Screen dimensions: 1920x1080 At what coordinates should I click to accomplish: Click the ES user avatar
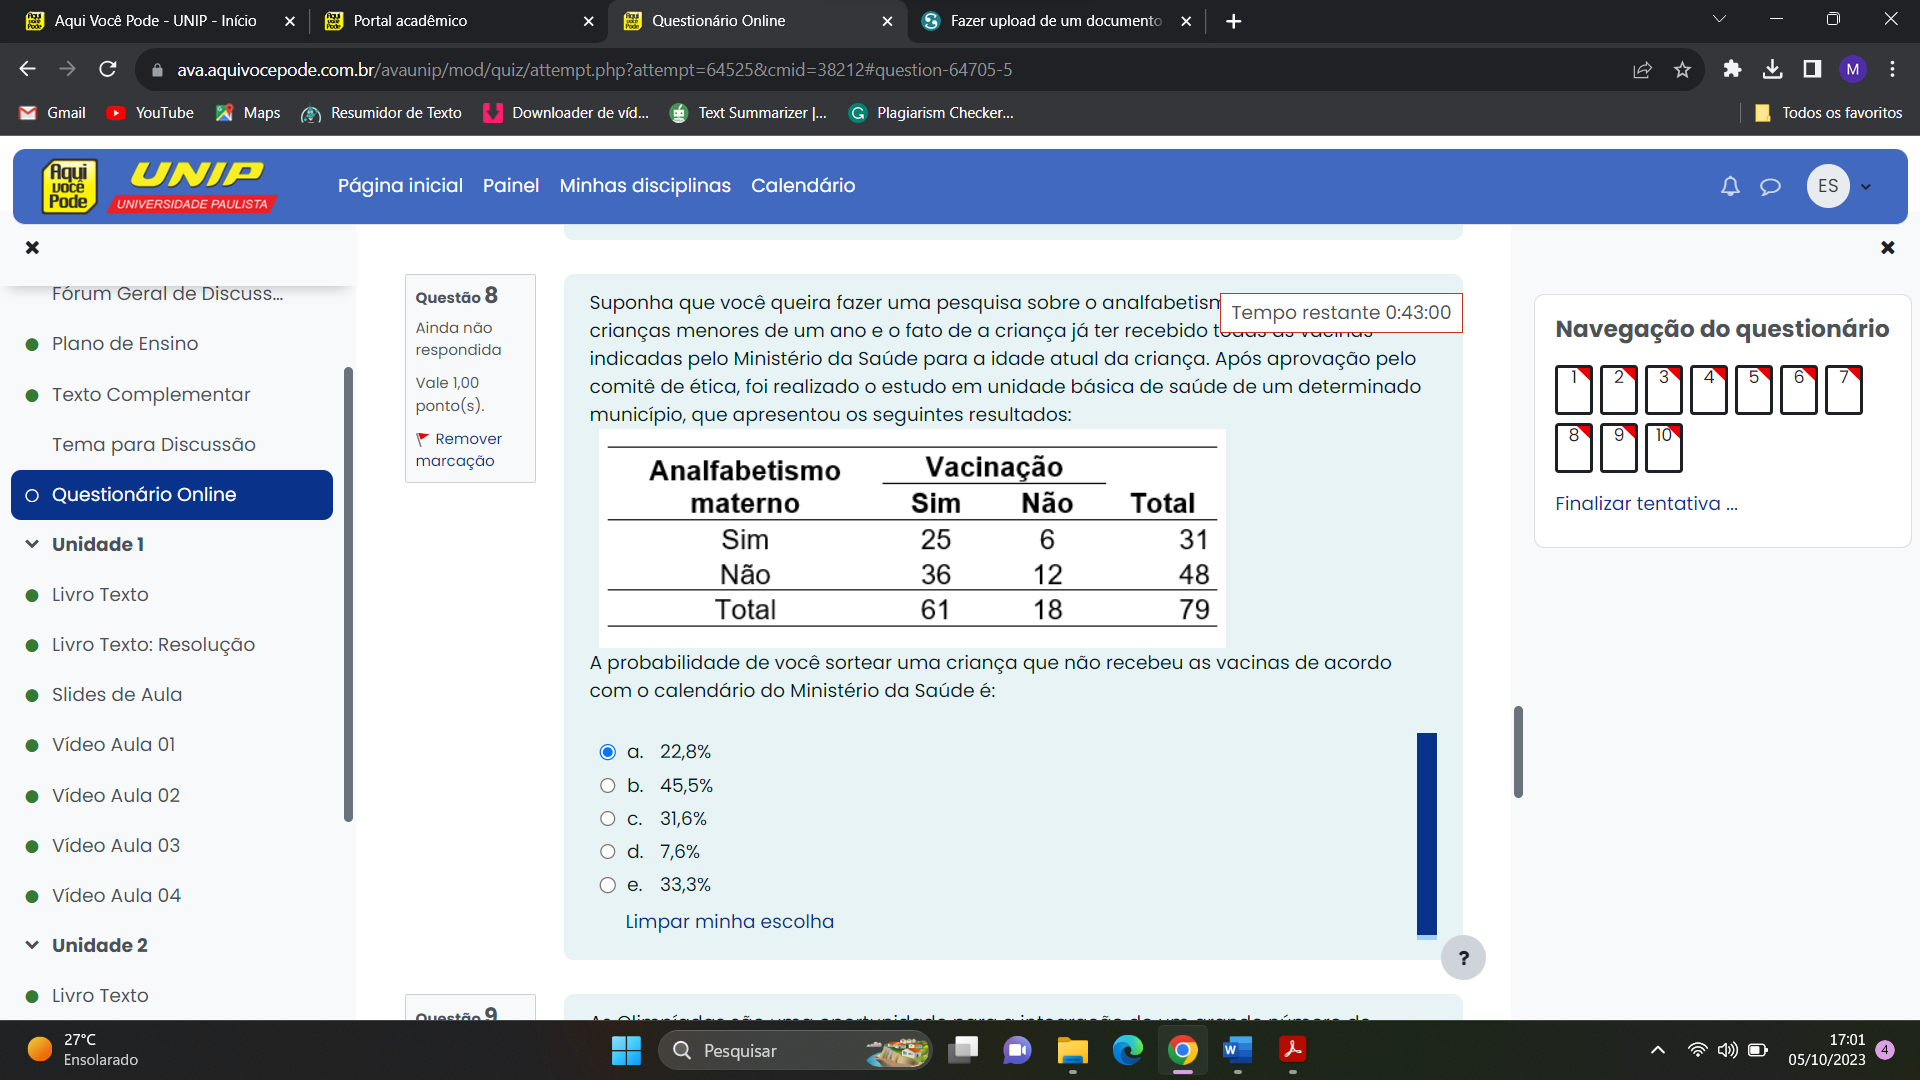[x=1828, y=186]
